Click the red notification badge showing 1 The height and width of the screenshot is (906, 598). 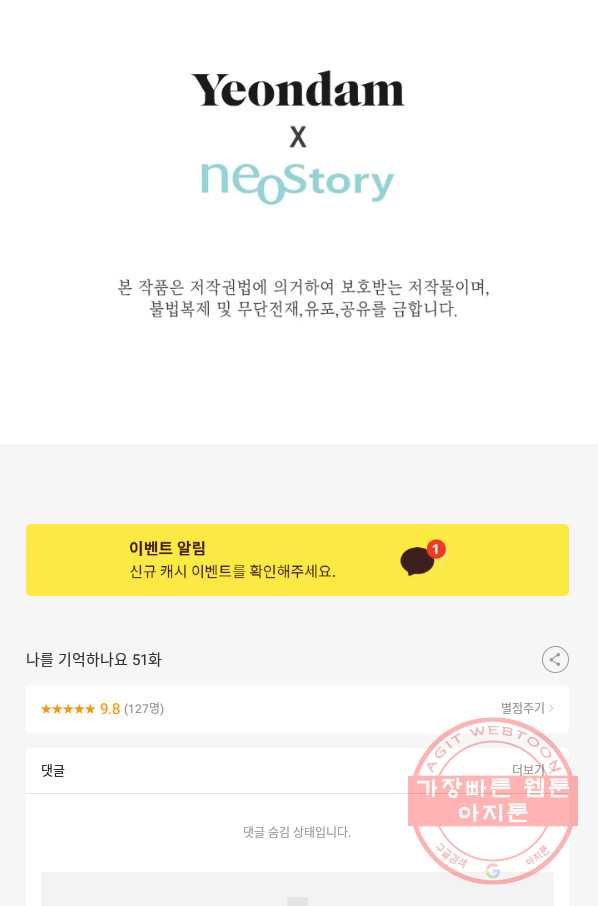click(x=436, y=548)
